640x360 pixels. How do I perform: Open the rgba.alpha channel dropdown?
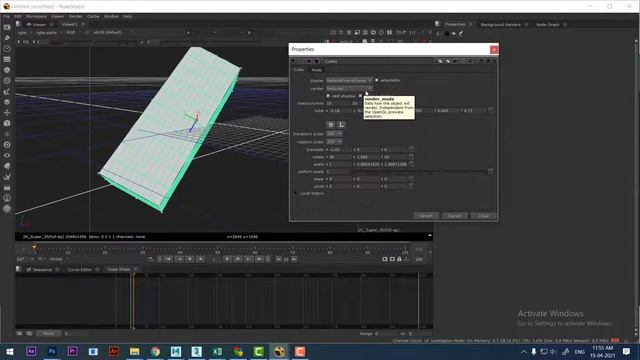48,33
